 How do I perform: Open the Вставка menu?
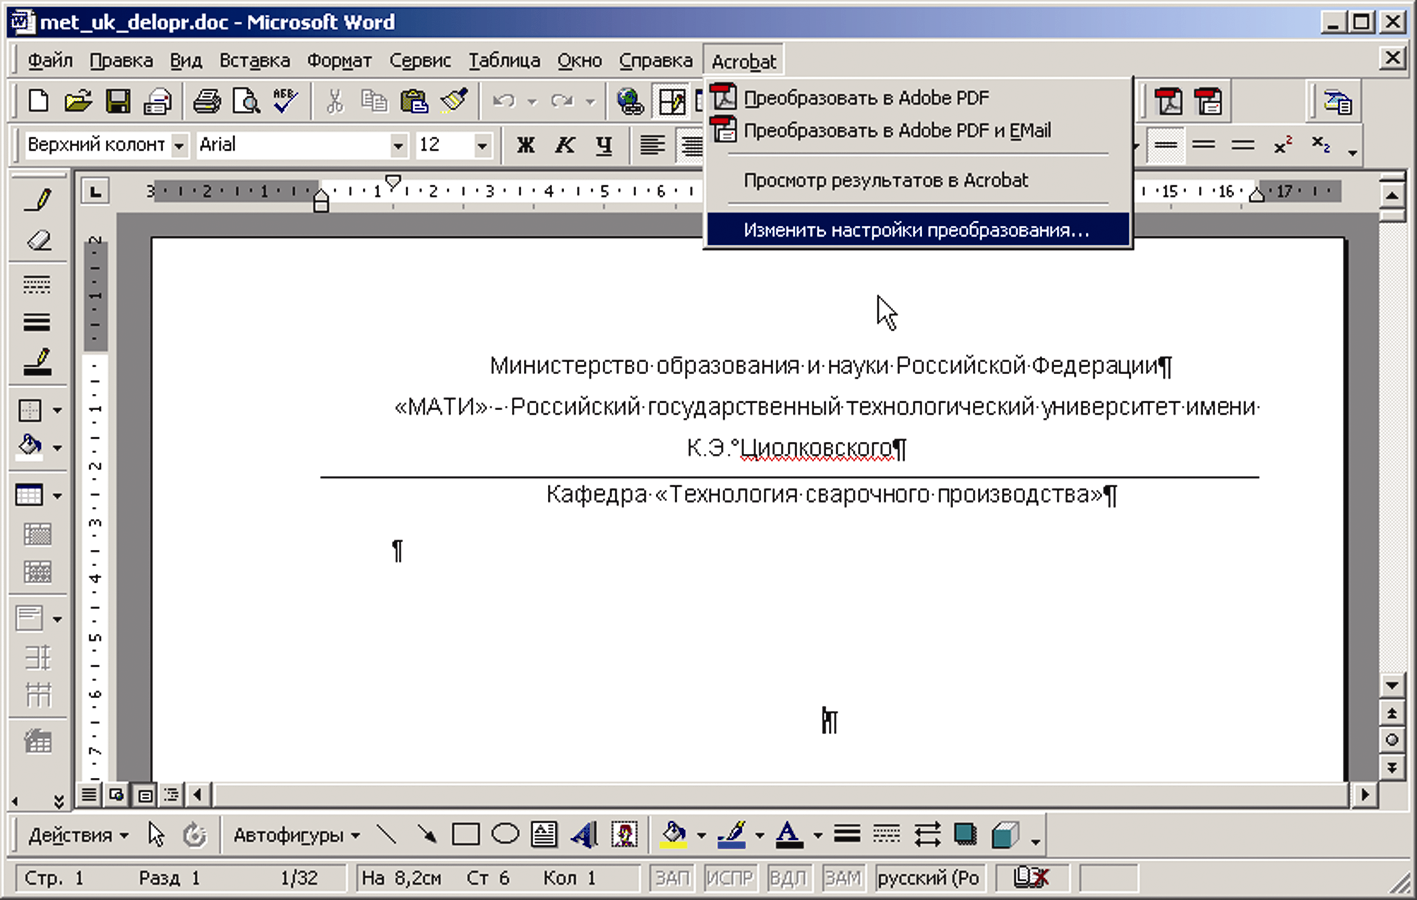pos(255,61)
